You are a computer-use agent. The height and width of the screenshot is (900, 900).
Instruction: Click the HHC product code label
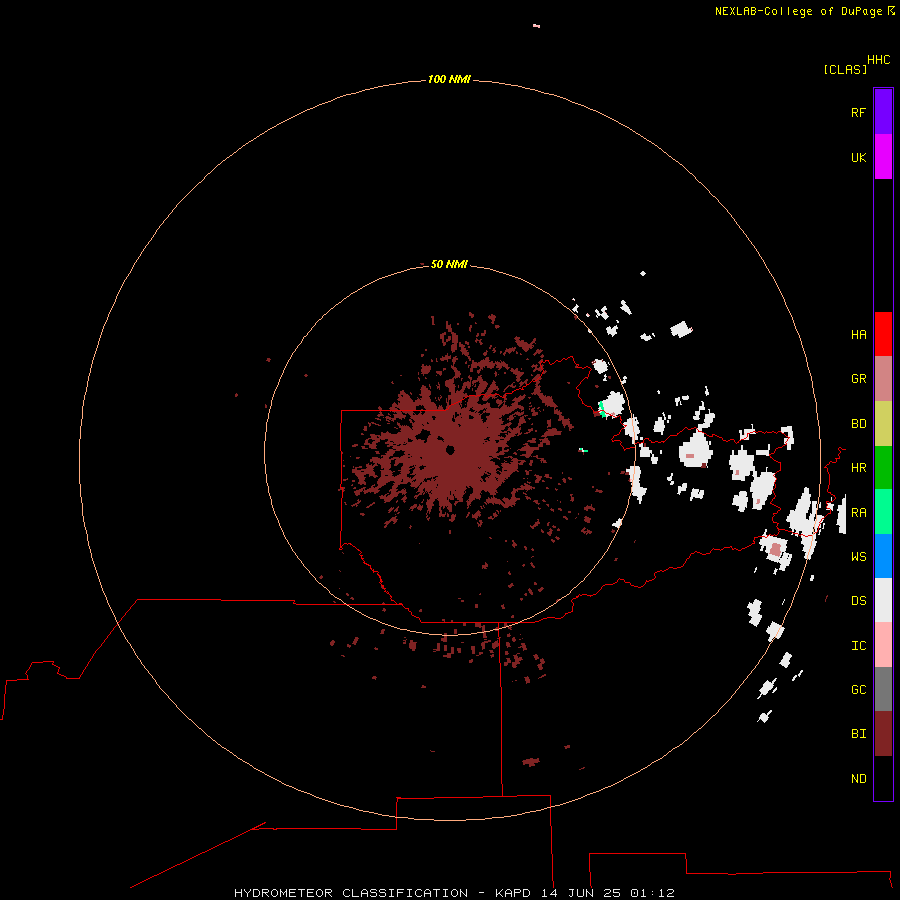click(x=878, y=60)
